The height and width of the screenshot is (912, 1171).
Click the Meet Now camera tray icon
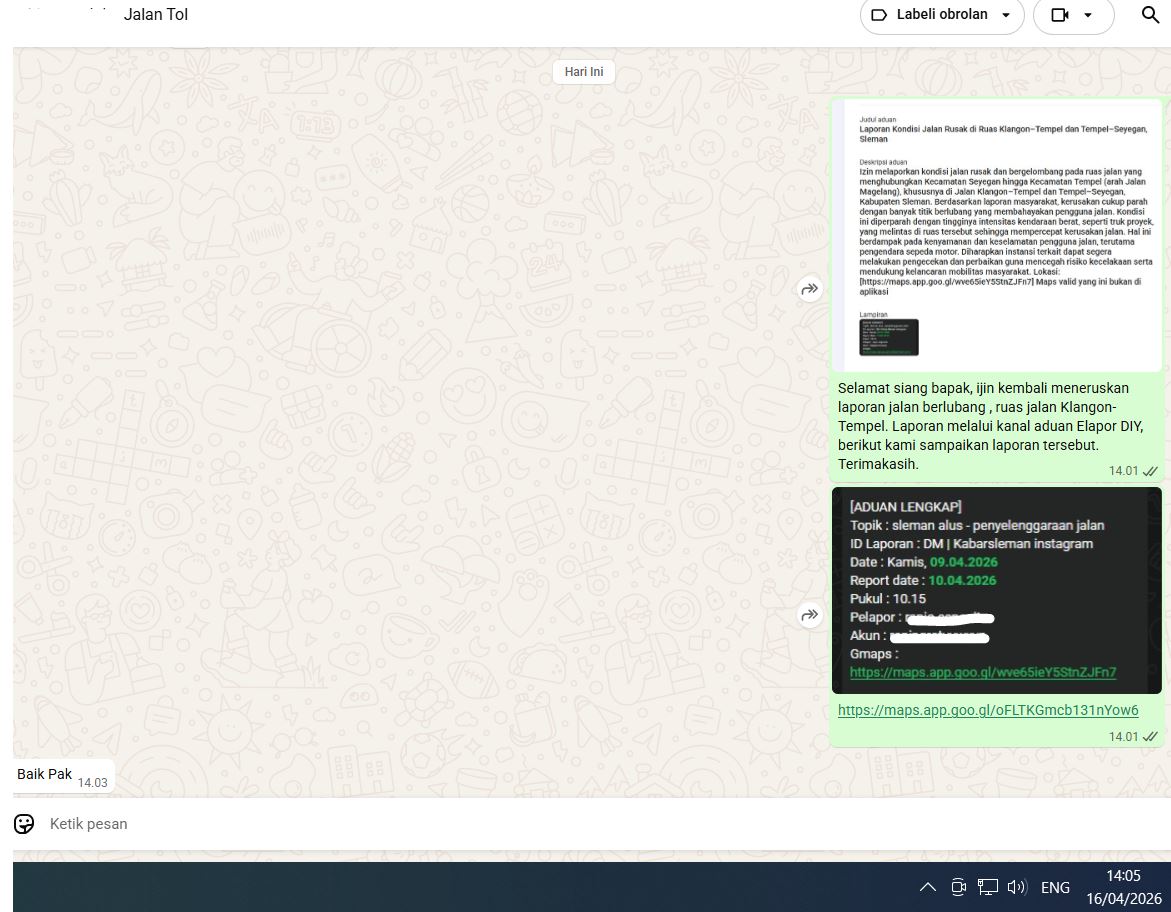click(x=958, y=887)
